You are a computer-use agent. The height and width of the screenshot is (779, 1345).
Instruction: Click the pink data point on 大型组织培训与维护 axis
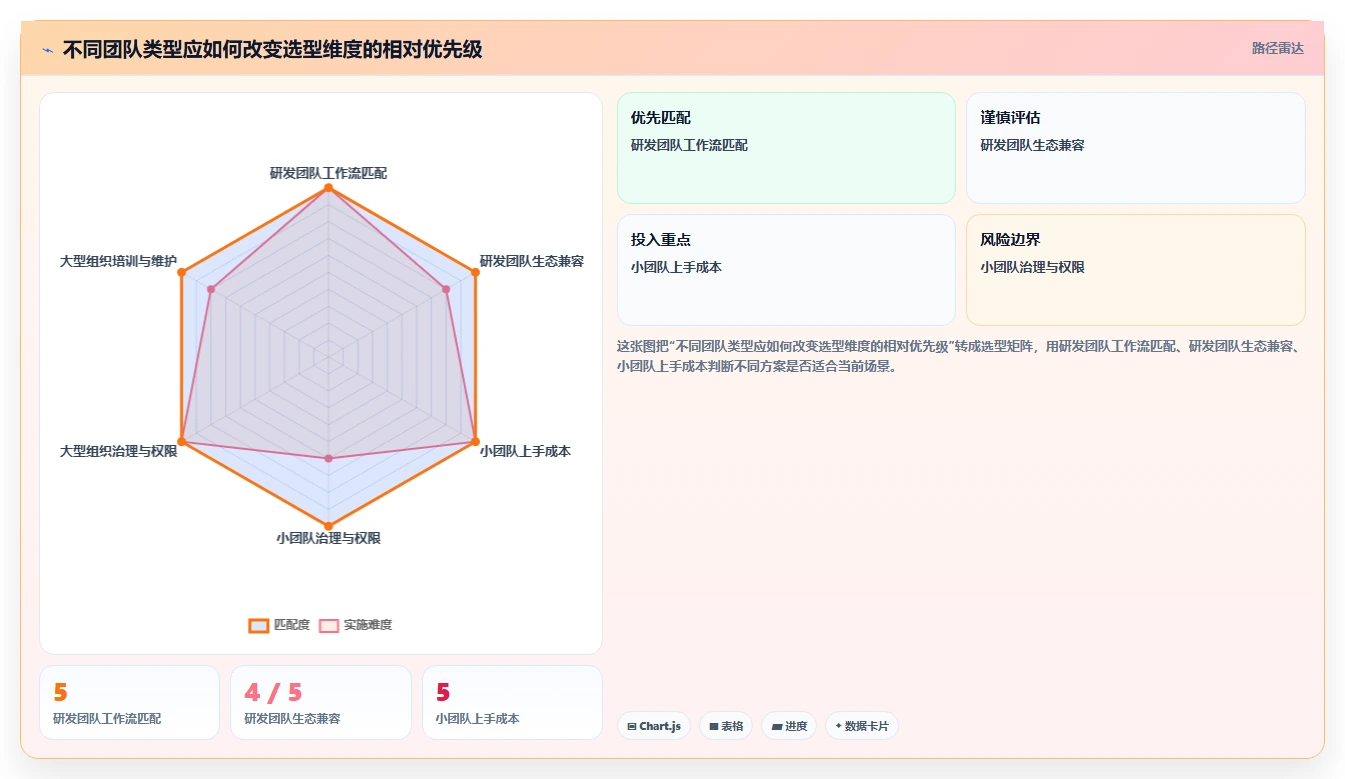pos(210,289)
